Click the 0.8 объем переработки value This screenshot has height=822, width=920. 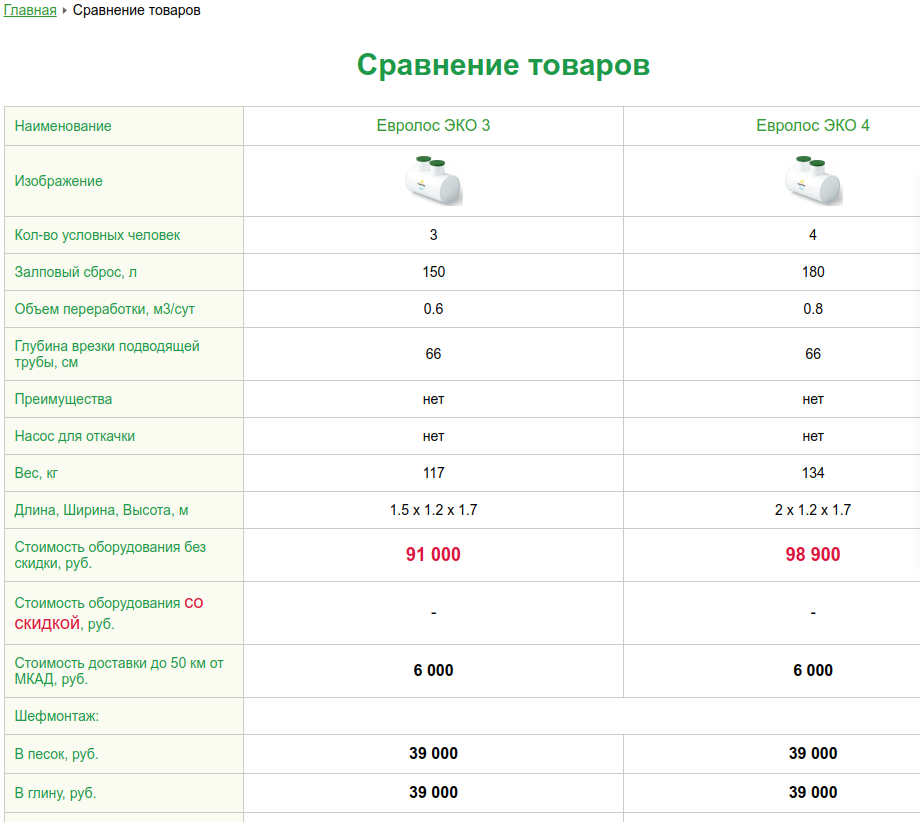coord(813,309)
